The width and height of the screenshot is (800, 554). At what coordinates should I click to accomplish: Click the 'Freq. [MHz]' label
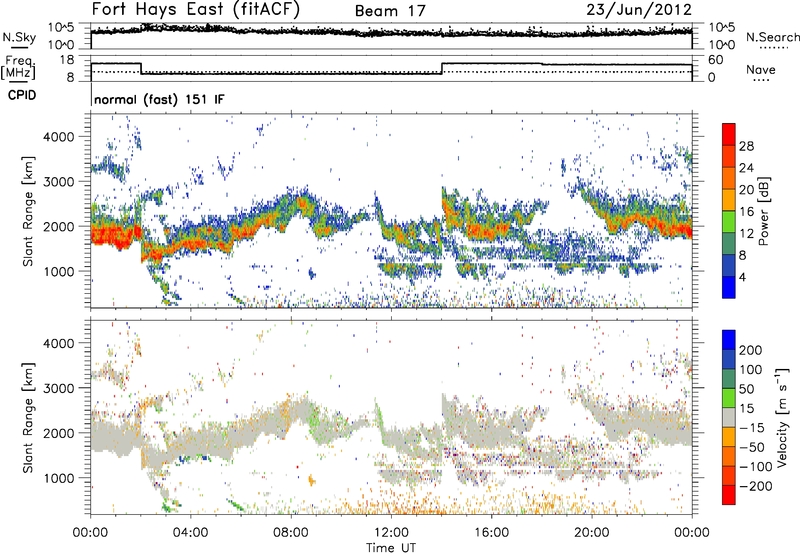coord(19,67)
